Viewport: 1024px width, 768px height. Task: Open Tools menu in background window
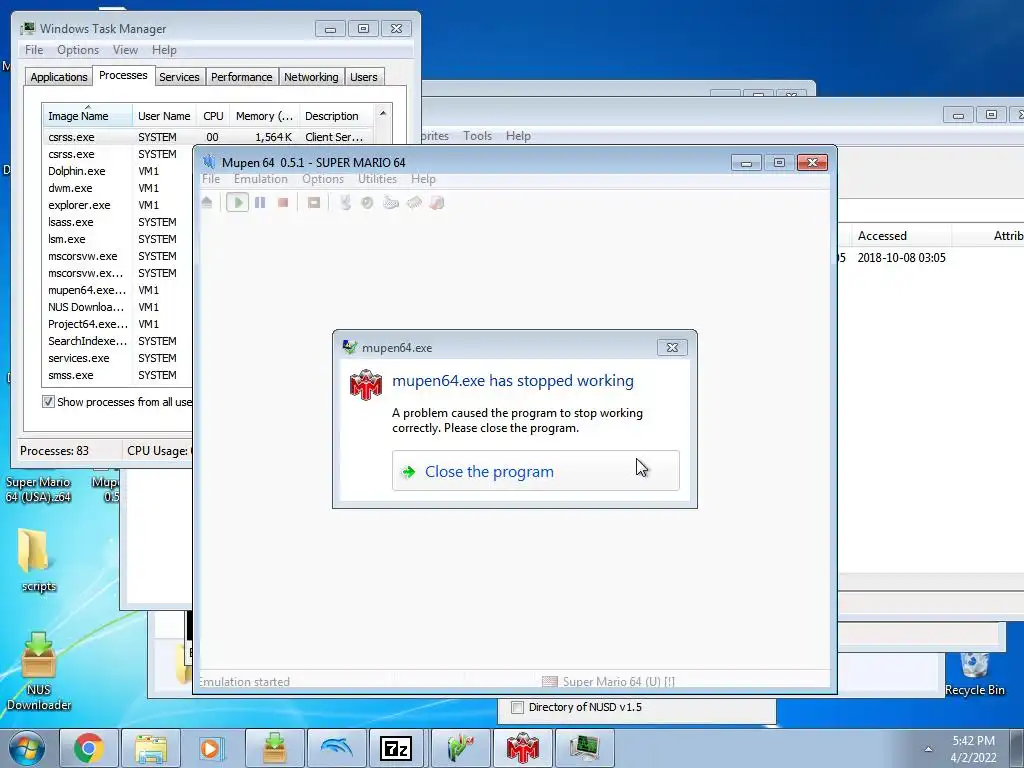click(x=477, y=136)
